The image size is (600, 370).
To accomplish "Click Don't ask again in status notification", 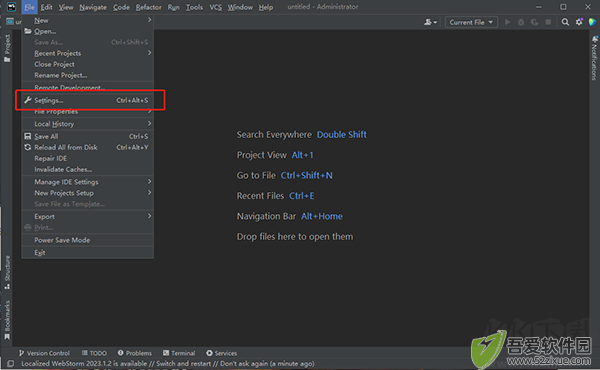I will (243, 363).
